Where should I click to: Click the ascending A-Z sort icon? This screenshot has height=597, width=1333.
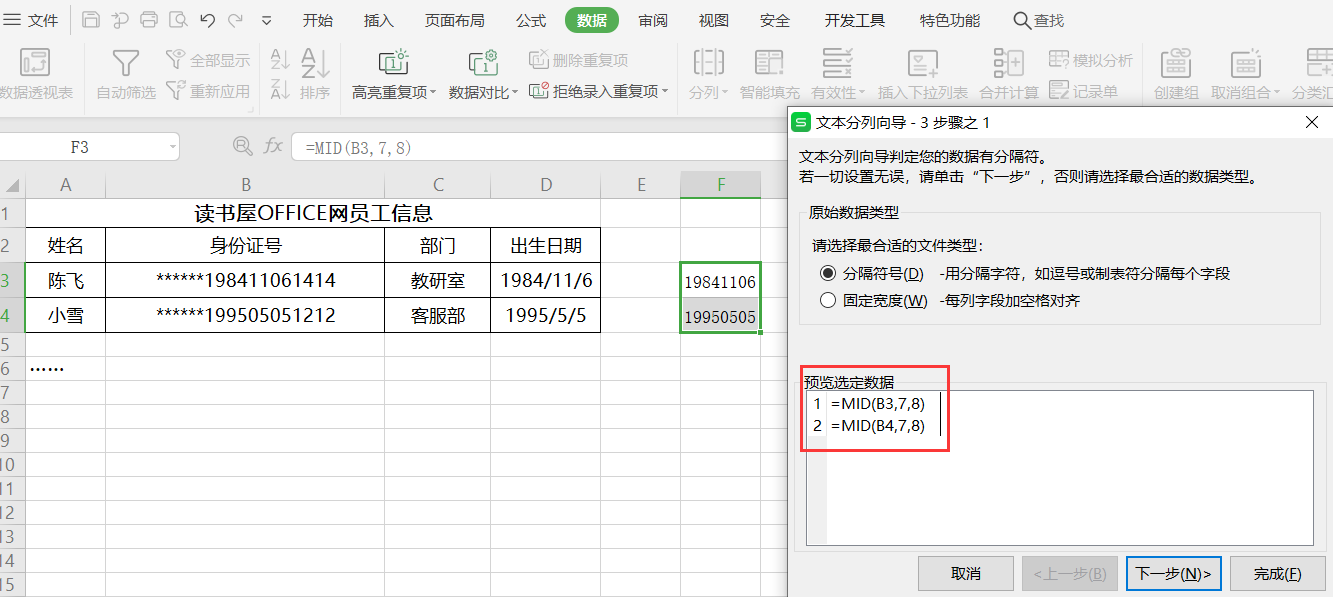click(x=280, y=60)
